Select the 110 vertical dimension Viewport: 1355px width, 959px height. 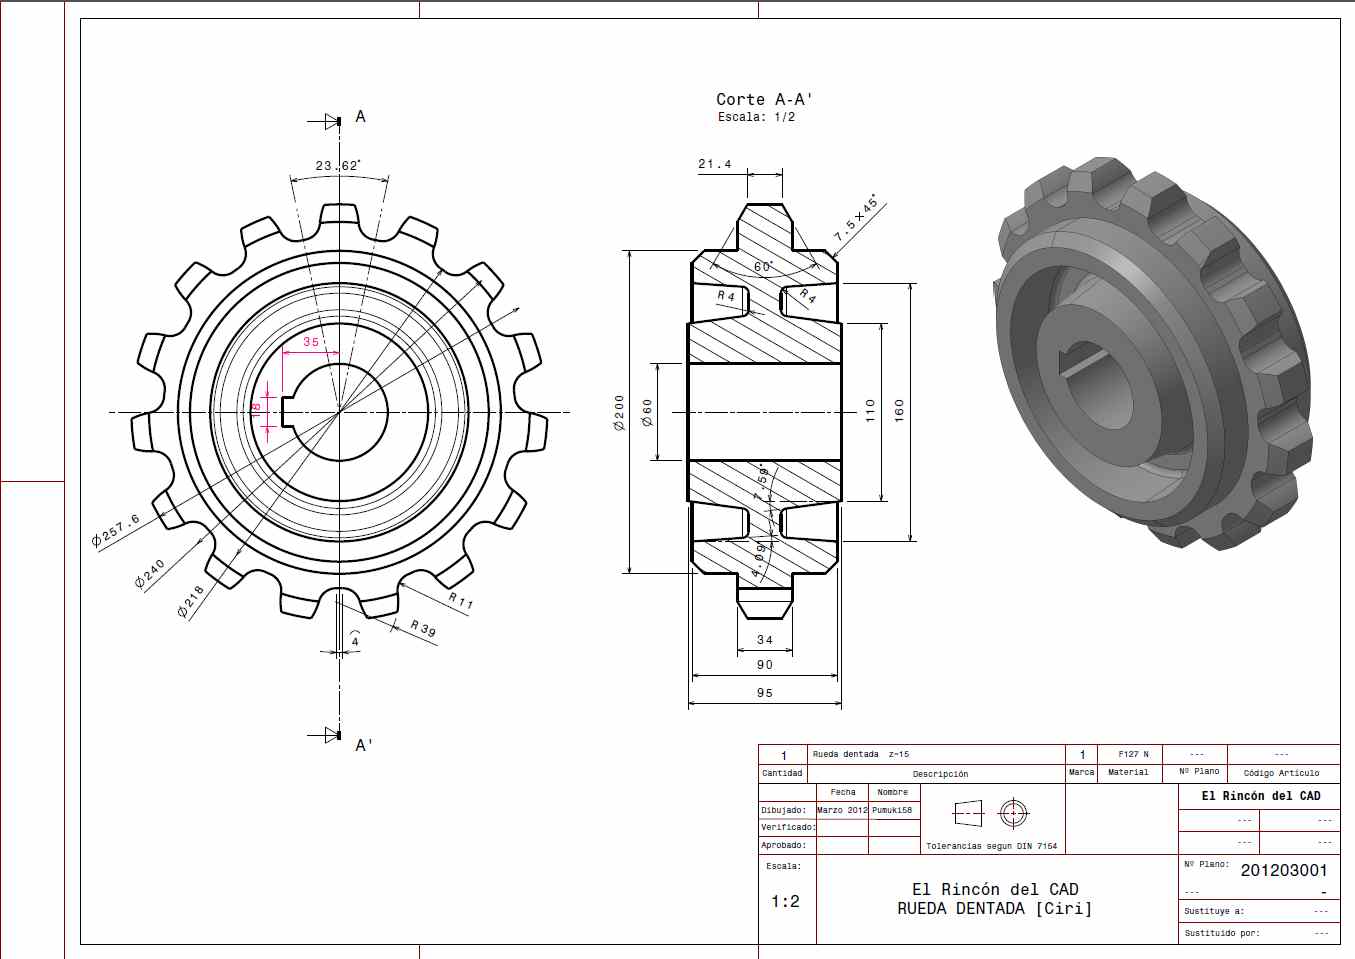[870, 410]
